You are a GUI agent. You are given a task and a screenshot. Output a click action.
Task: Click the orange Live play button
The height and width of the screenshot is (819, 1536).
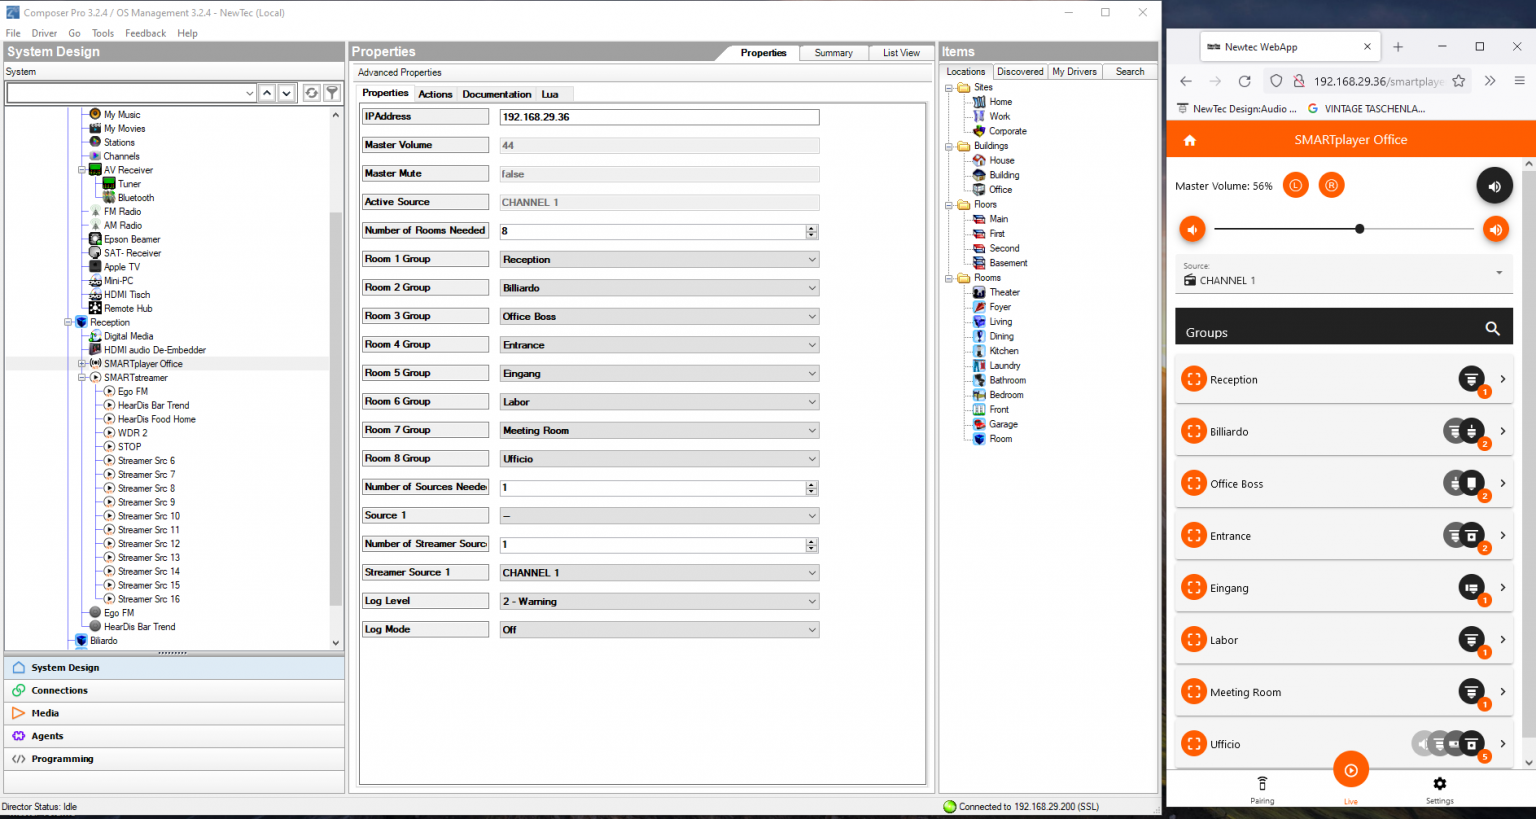point(1350,770)
